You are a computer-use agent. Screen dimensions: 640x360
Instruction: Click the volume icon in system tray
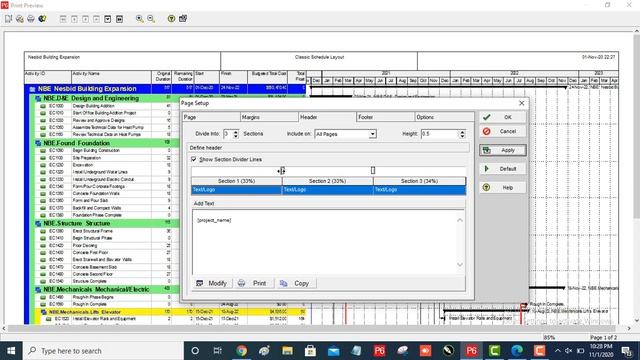coord(569,351)
